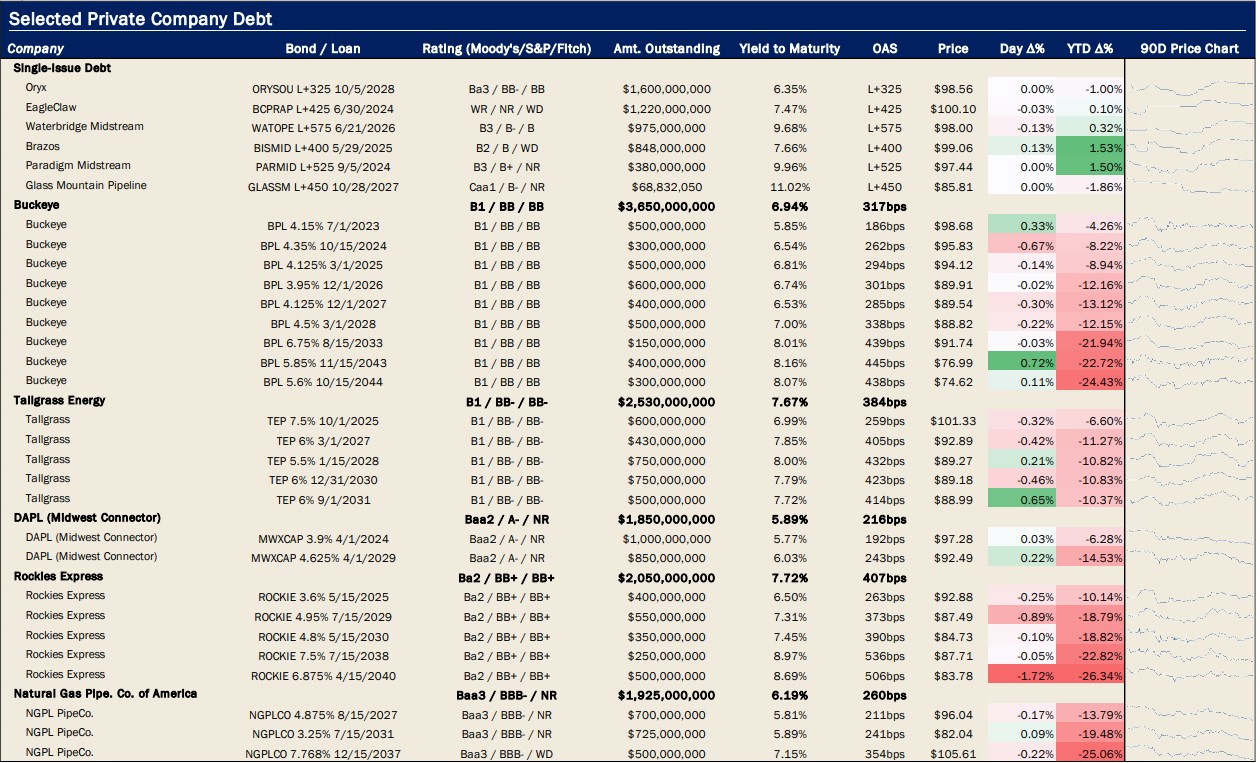Click the price '$100.10'

[953, 109]
